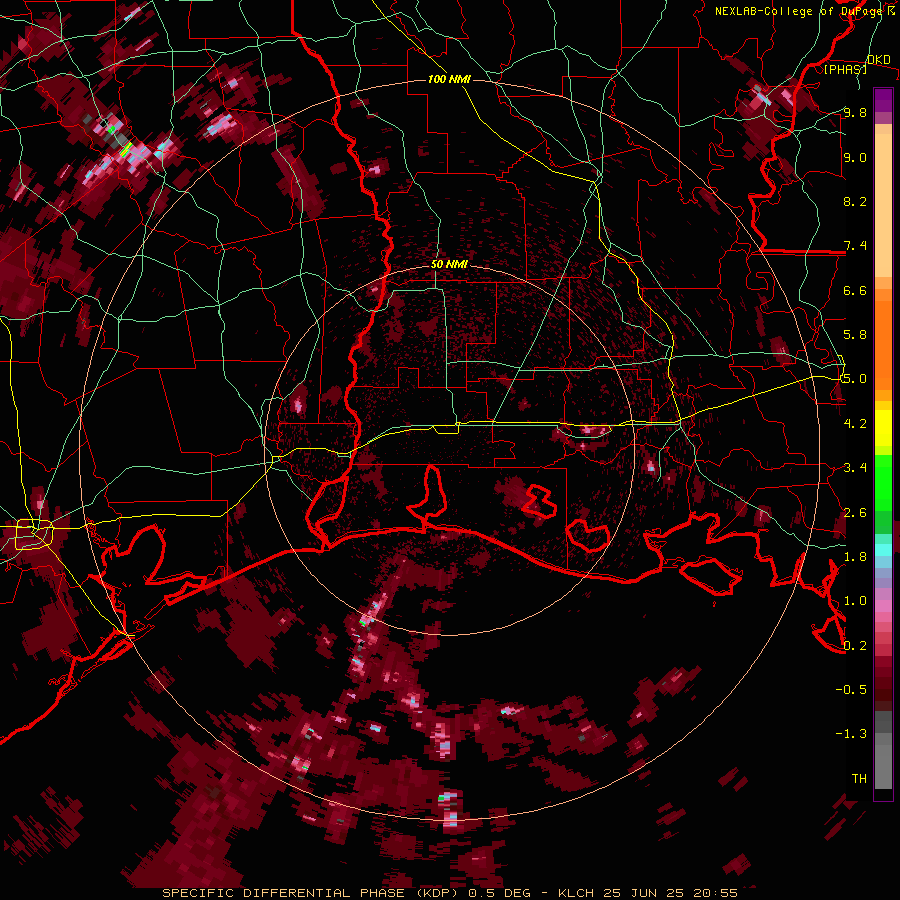Click the bright green segment of the color bar
The width and height of the screenshot is (900, 900).
point(883,483)
